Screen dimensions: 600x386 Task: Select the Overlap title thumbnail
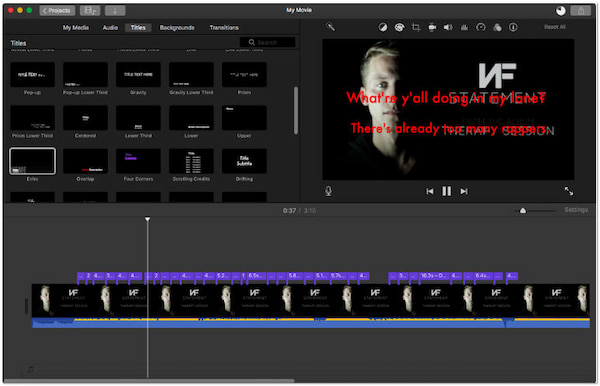85,161
